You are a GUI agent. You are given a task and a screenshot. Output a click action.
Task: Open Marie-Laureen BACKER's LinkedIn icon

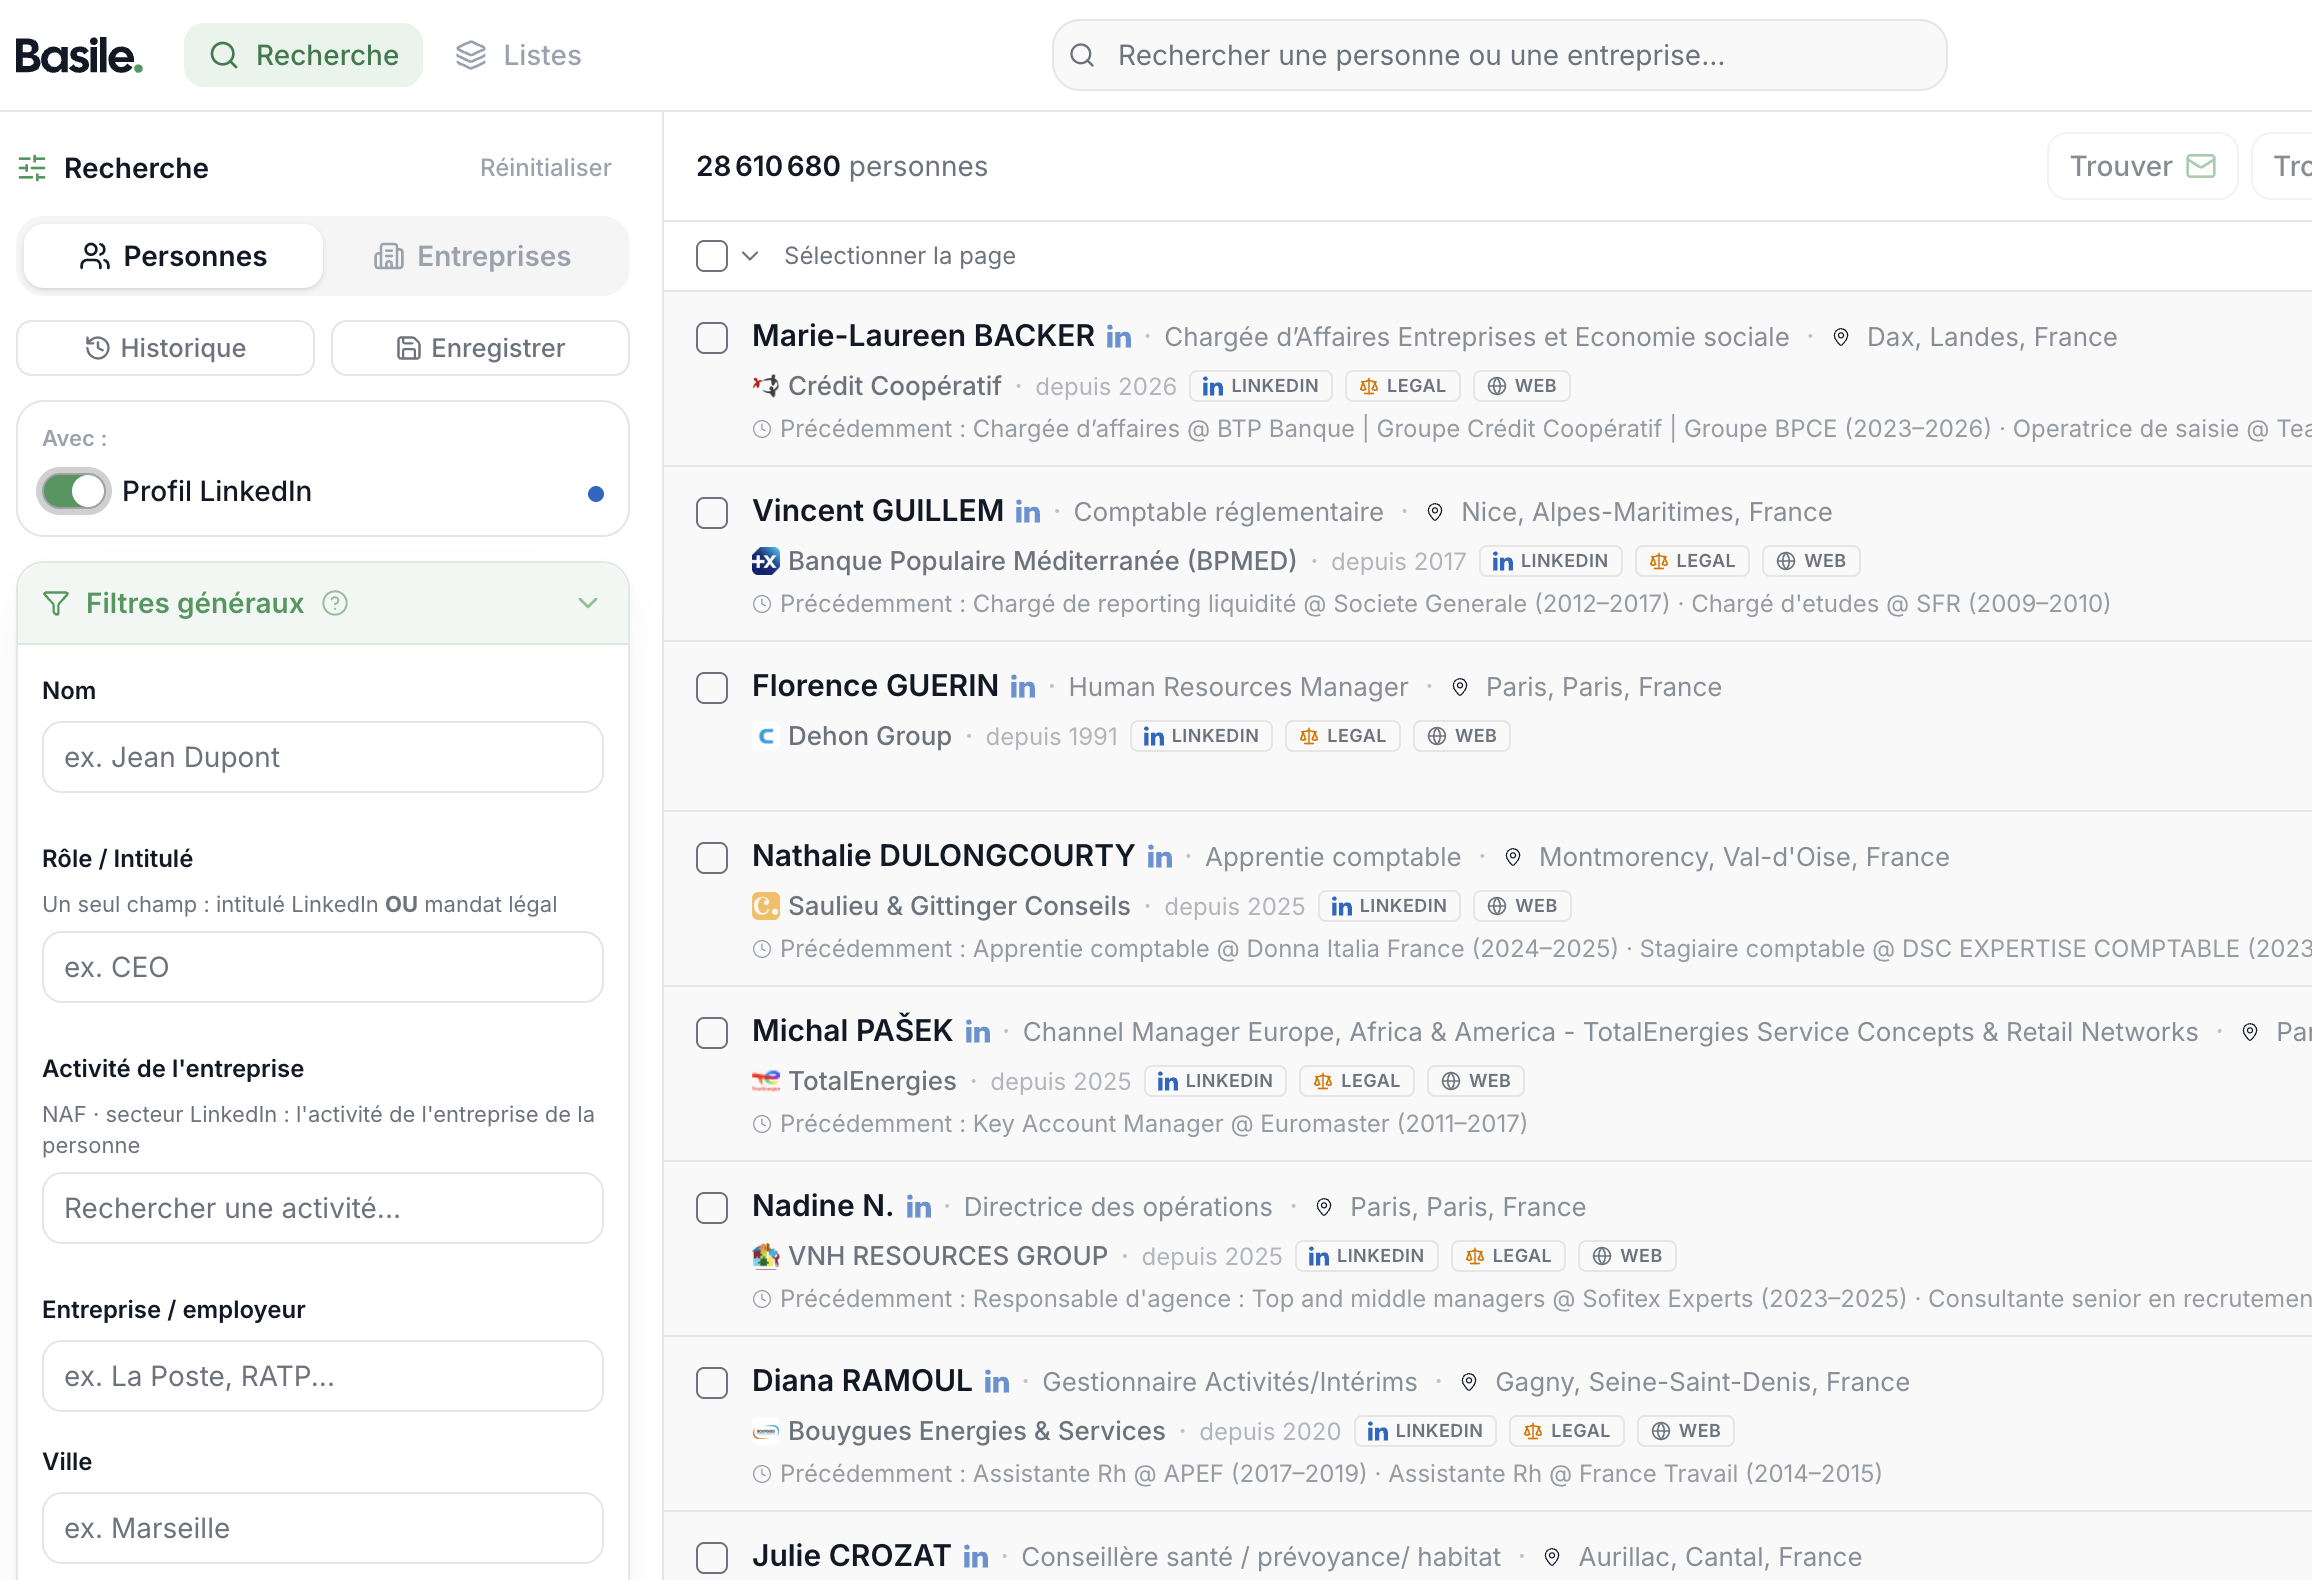1119,338
